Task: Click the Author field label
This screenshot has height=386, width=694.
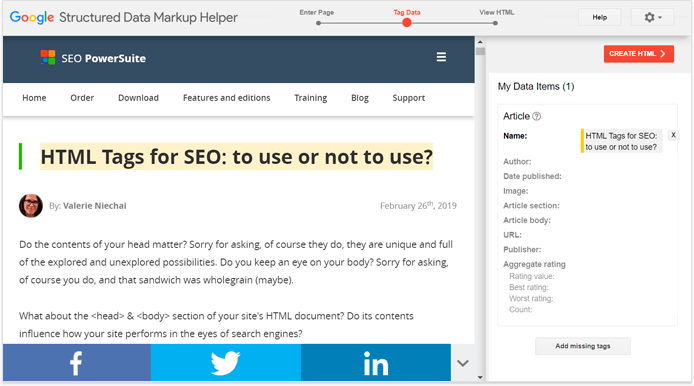Action: [517, 162]
